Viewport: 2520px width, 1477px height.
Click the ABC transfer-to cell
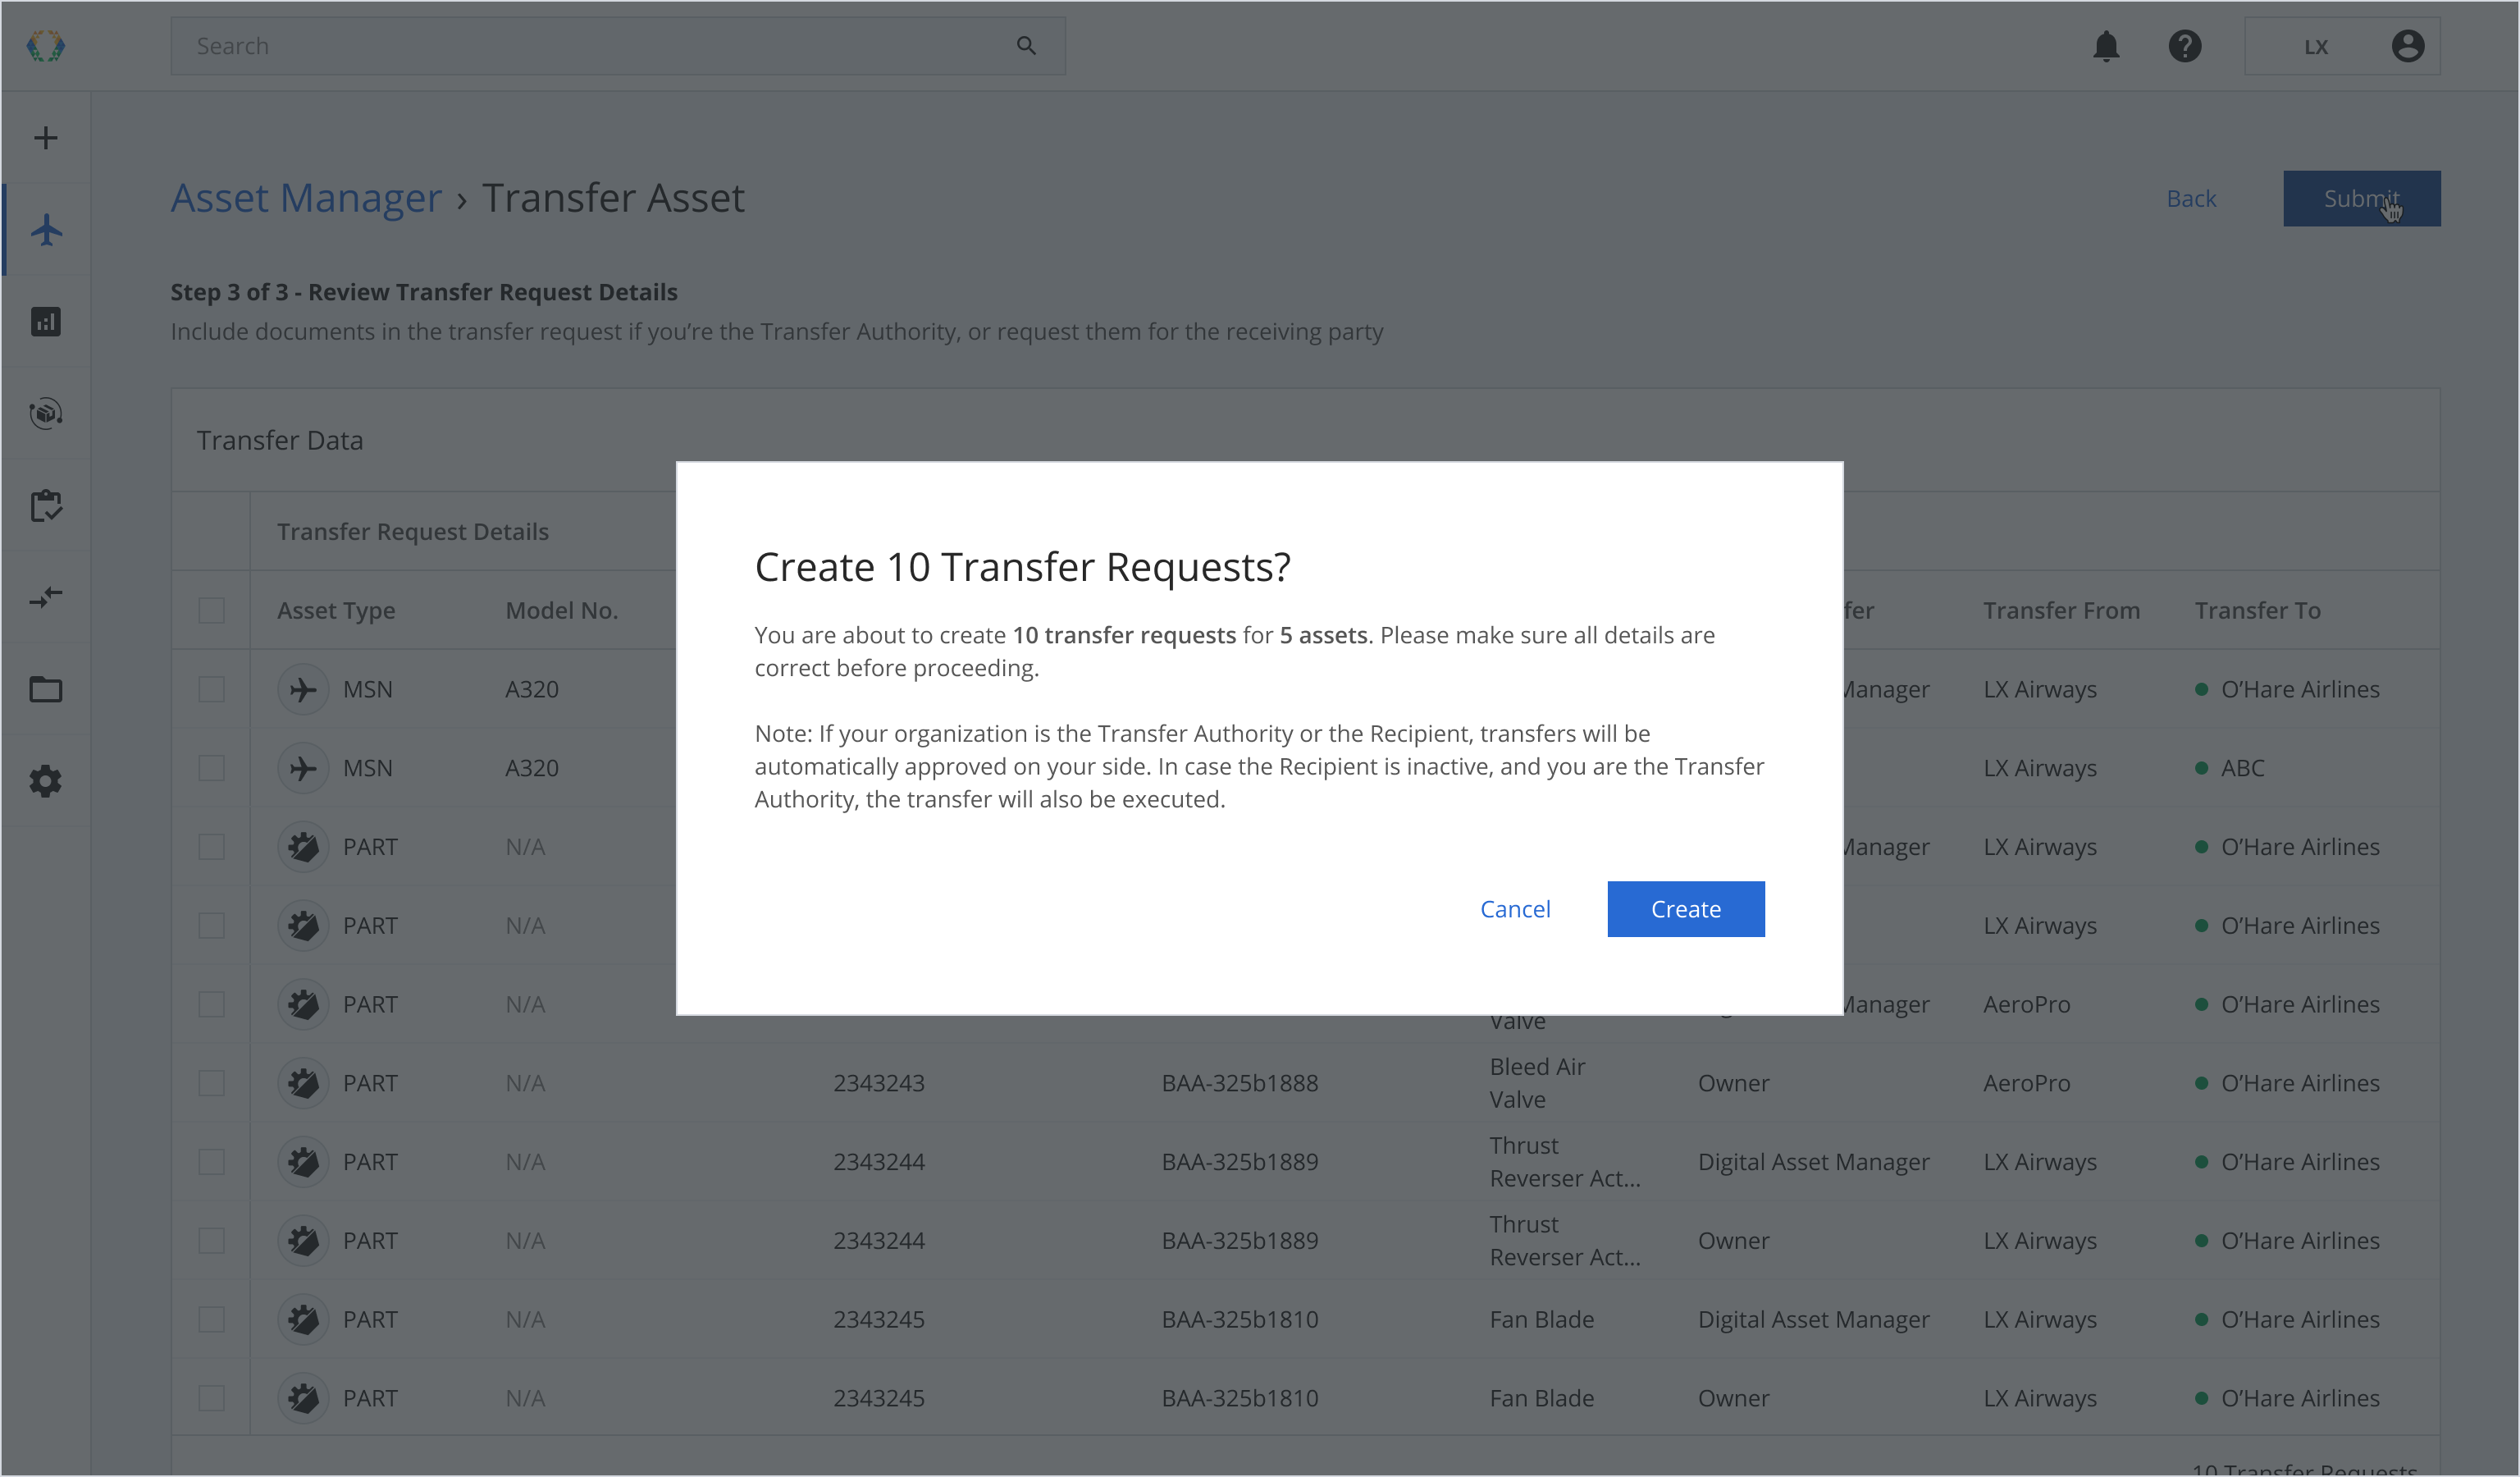[x=2241, y=768]
